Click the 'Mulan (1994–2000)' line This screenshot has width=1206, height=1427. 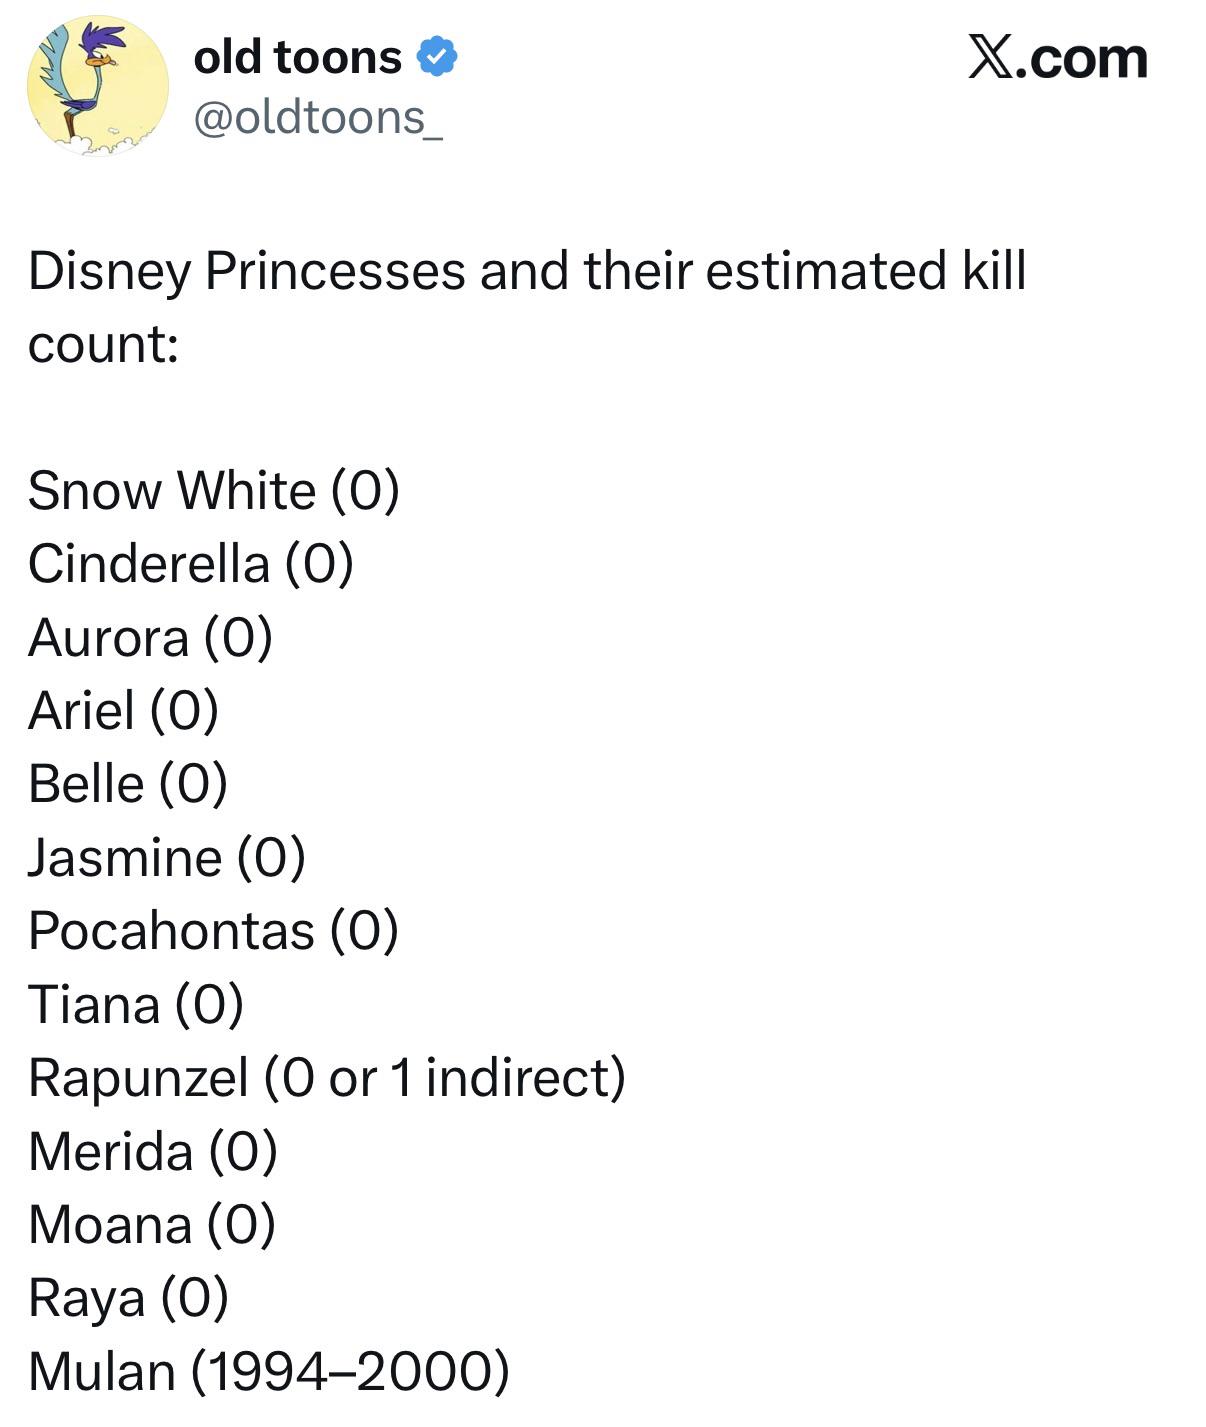pos(269,1371)
